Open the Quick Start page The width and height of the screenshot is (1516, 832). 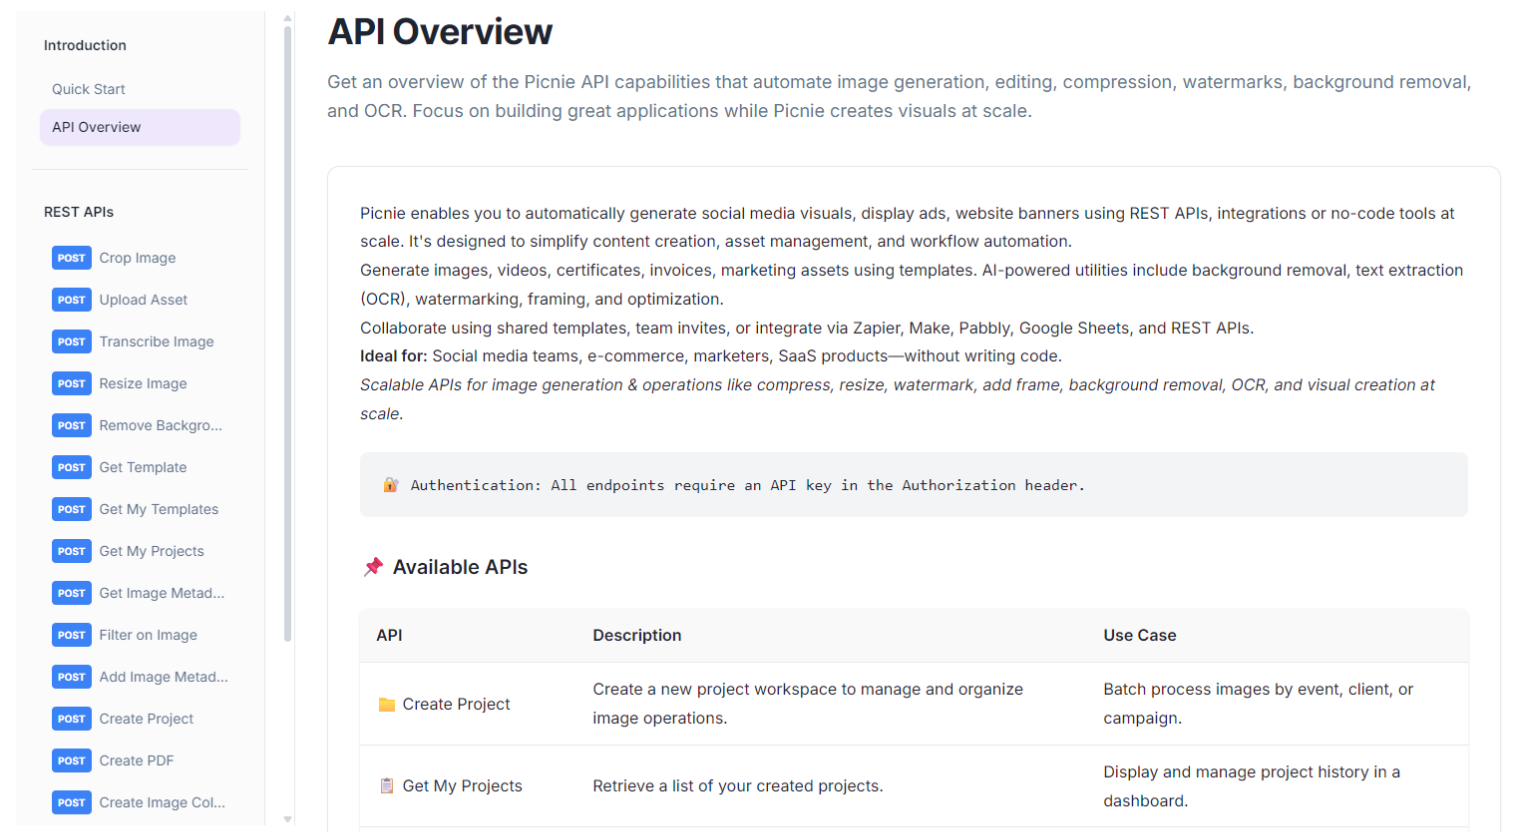click(x=89, y=89)
